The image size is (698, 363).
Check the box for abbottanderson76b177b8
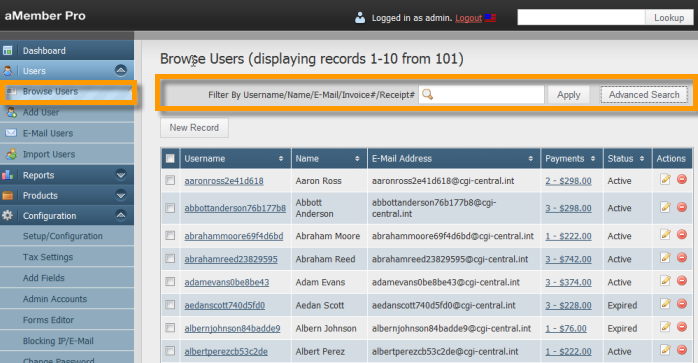(x=170, y=208)
